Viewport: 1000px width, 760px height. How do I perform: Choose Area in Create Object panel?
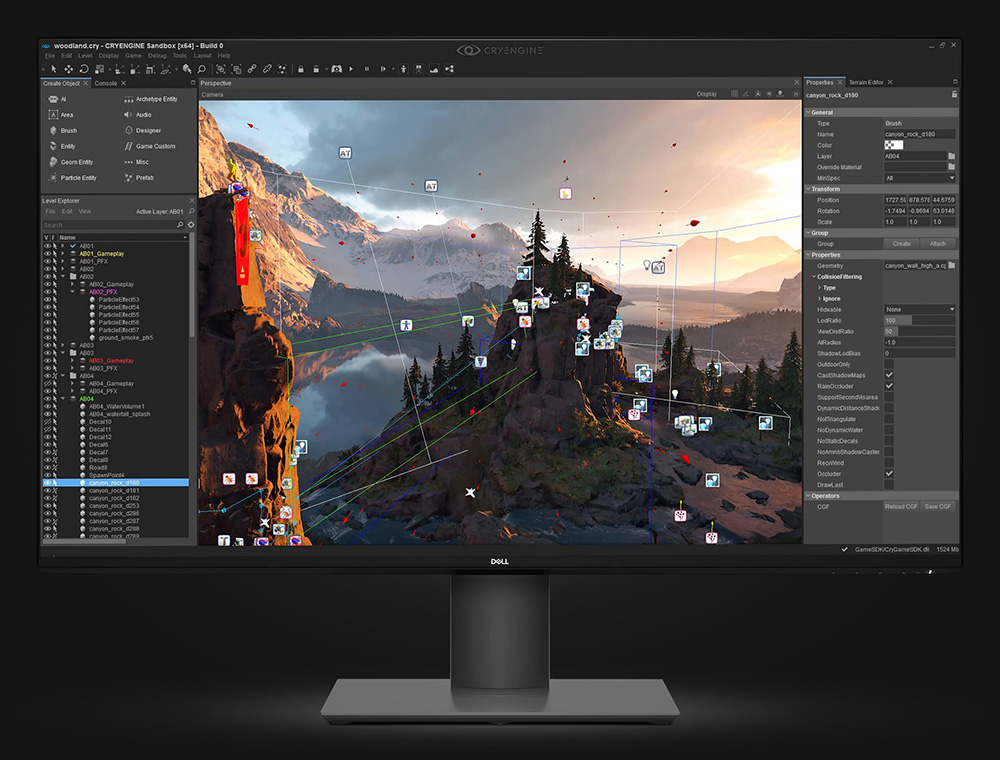[61, 115]
